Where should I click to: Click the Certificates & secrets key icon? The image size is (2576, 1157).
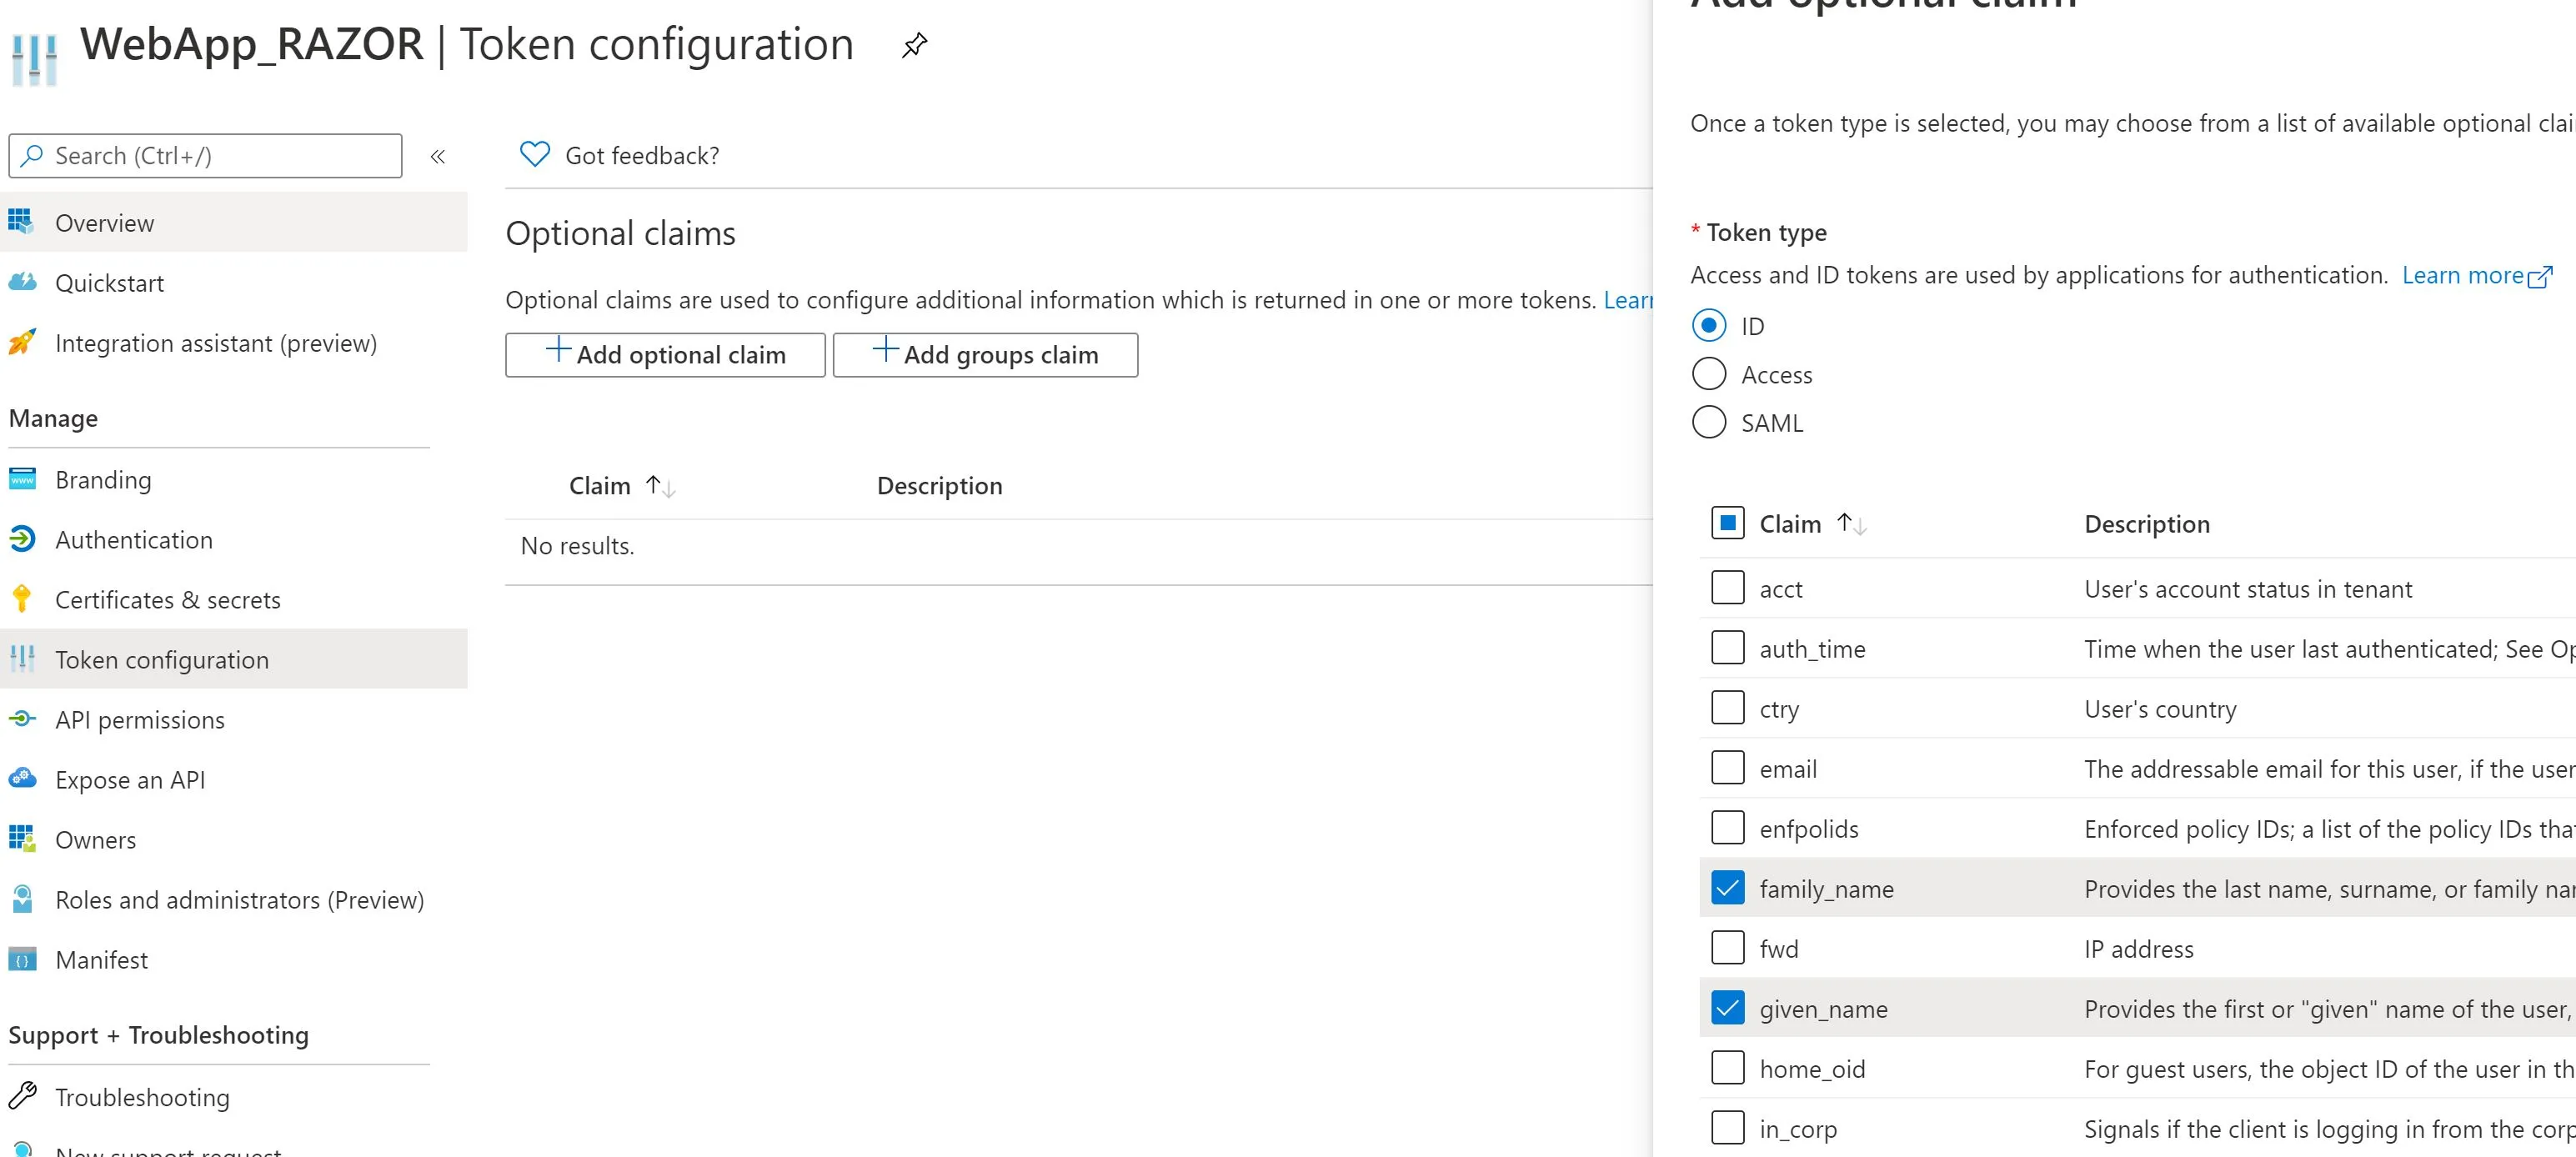click(x=22, y=599)
